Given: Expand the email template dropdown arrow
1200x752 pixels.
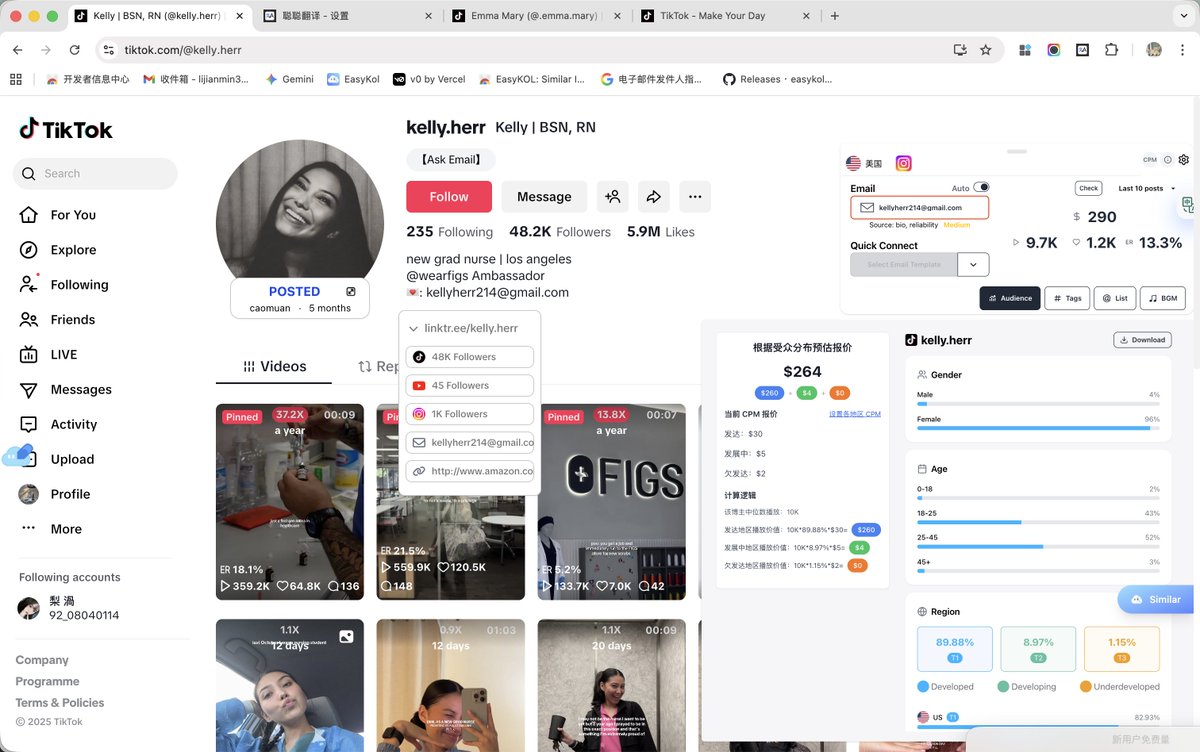Looking at the screenshot, I should point(974,264).
